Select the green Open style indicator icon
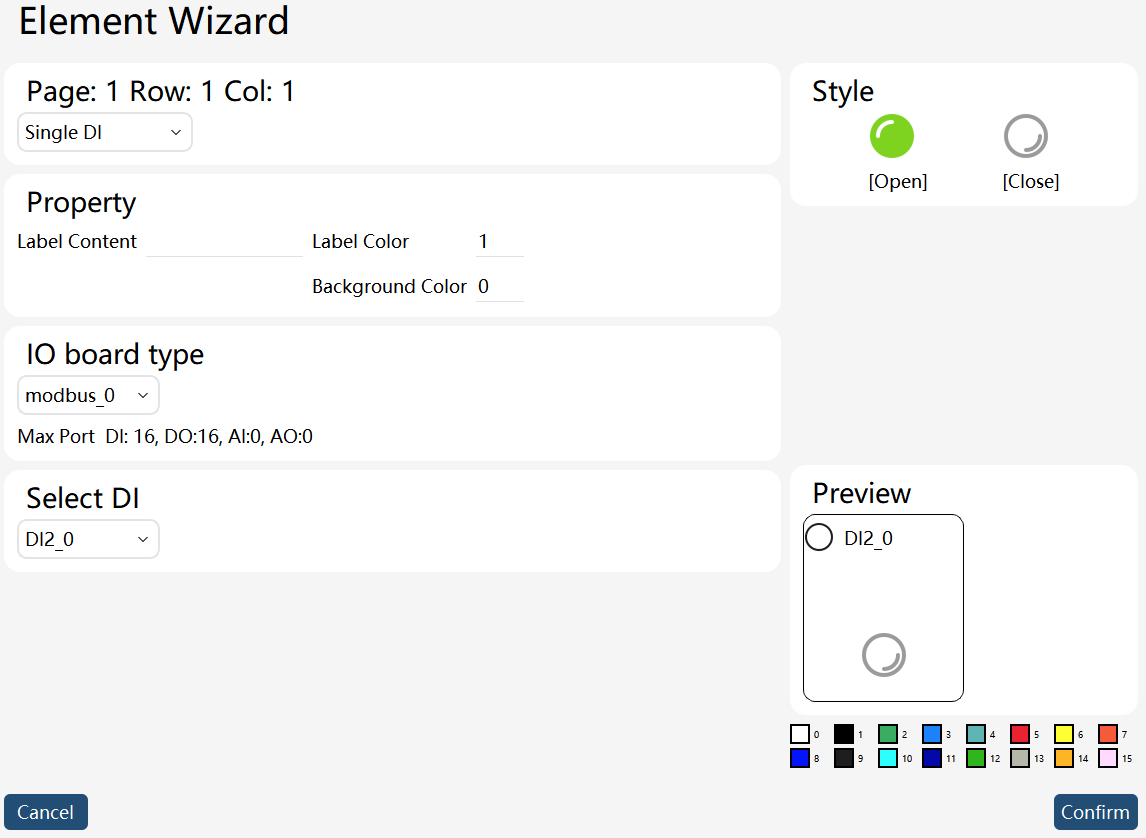Screen dimensions: 1146x838 pos(892,137)
